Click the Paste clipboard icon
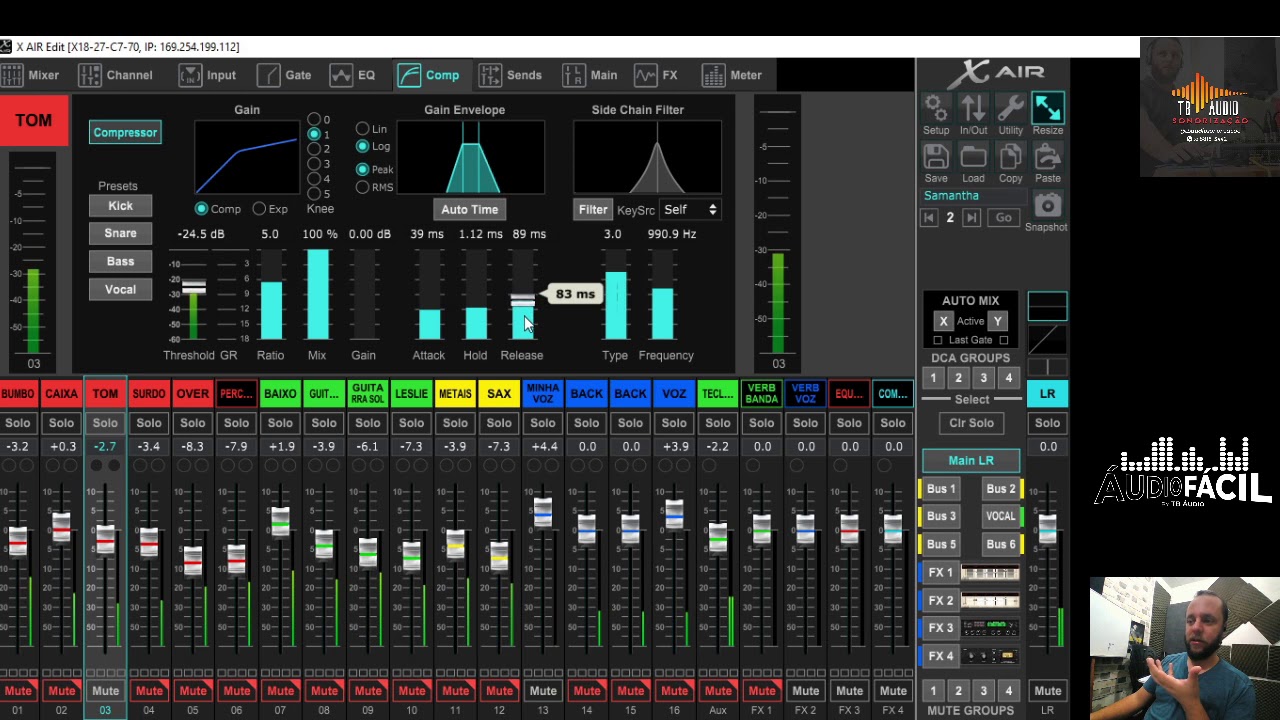 tap(1047, 157)
